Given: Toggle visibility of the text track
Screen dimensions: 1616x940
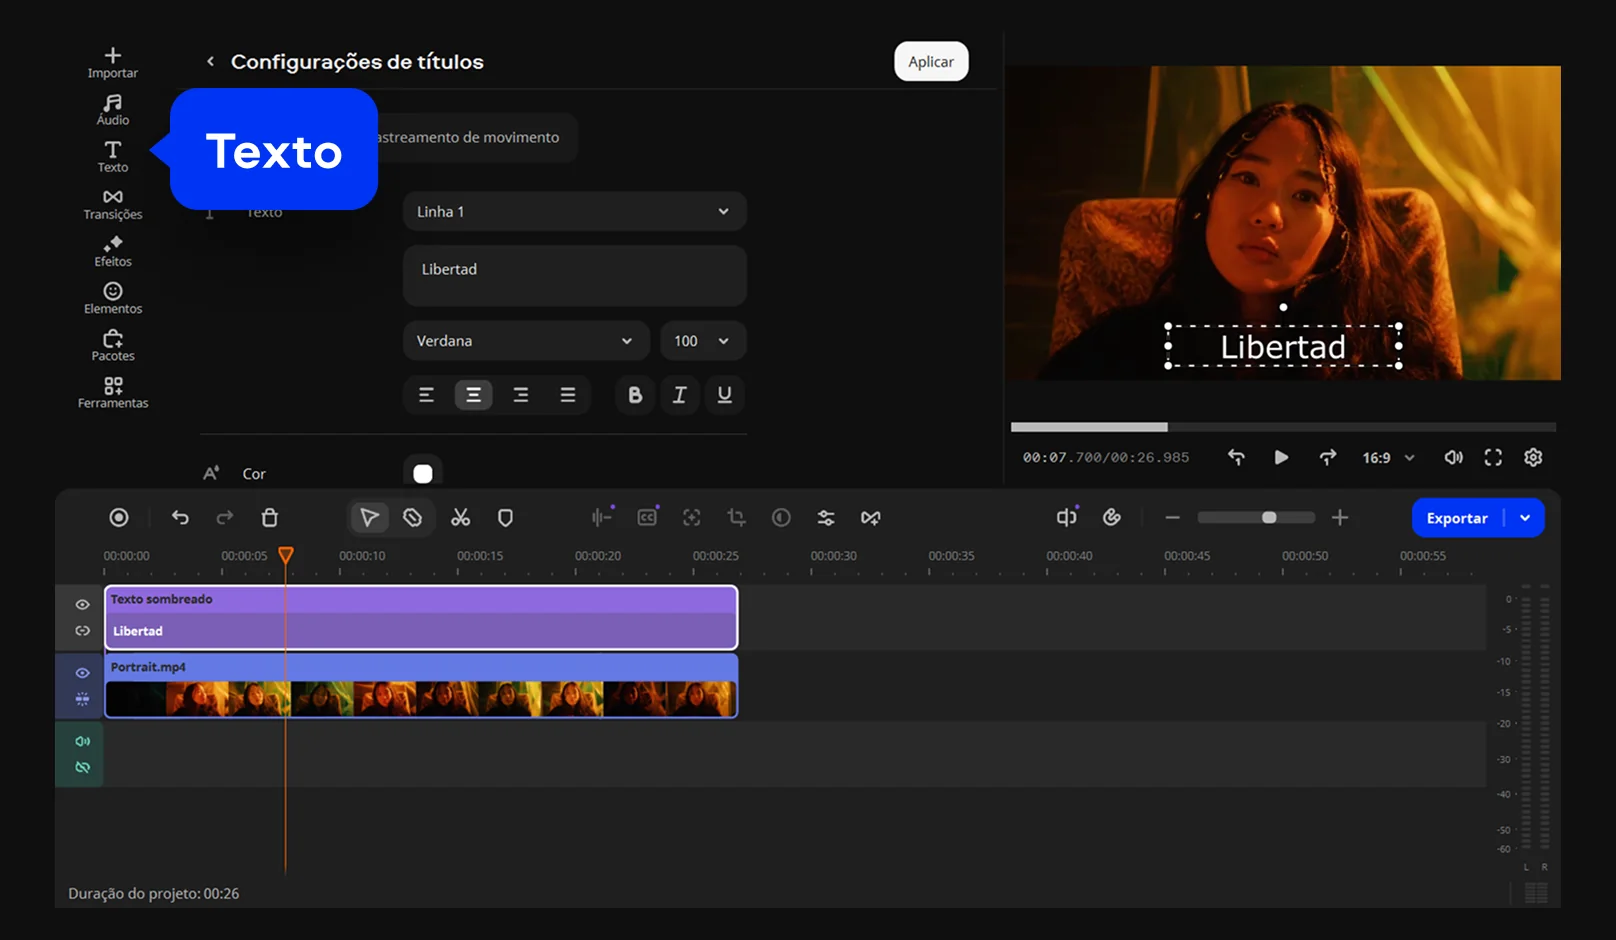Looking at the screenshot, I should 83,605.
